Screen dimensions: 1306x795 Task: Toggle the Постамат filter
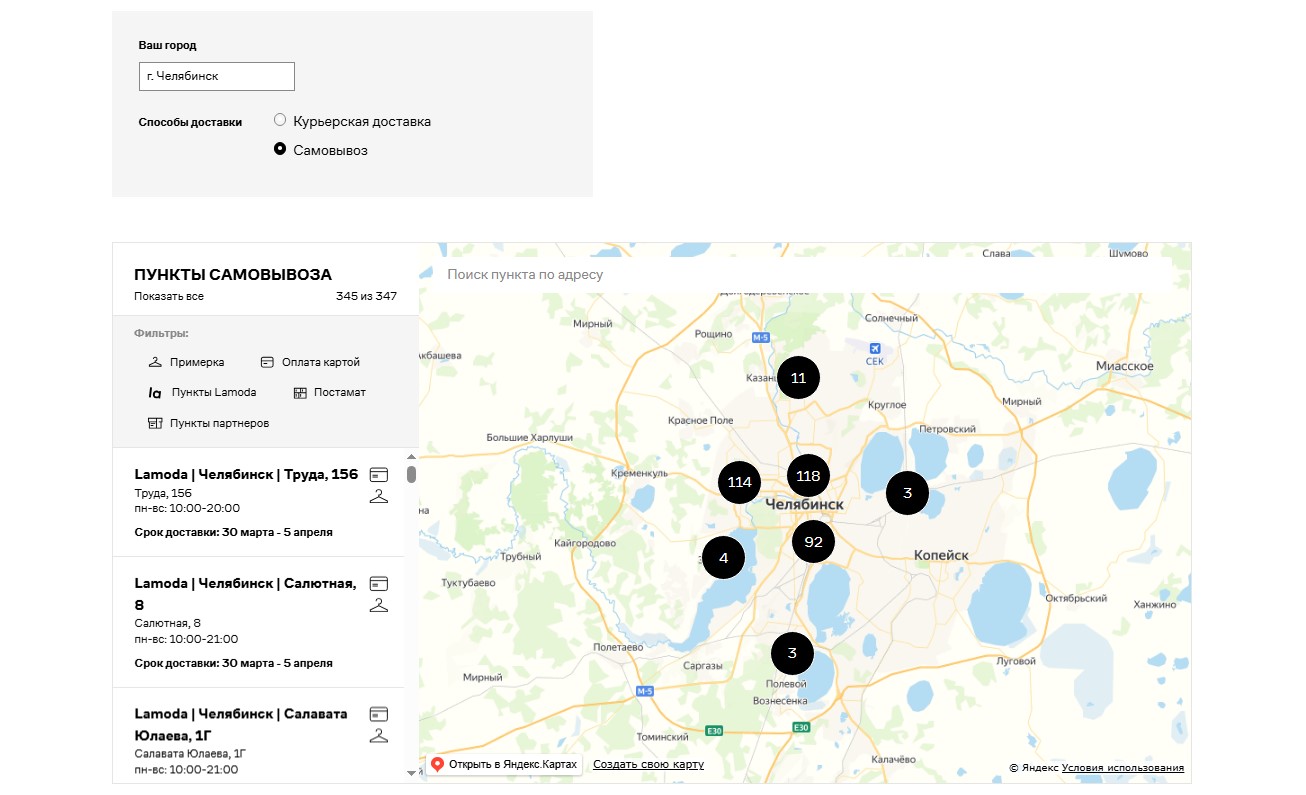click(330, 392)
